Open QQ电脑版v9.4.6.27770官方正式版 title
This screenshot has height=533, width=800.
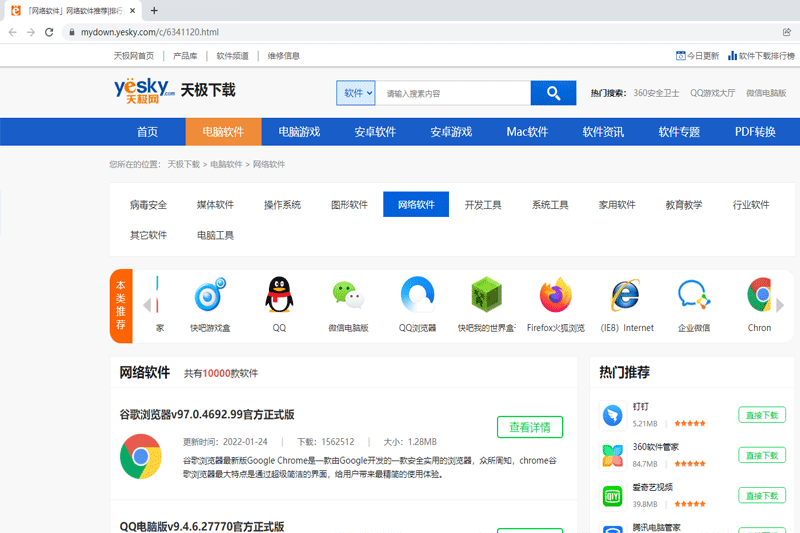coord(202,526)
